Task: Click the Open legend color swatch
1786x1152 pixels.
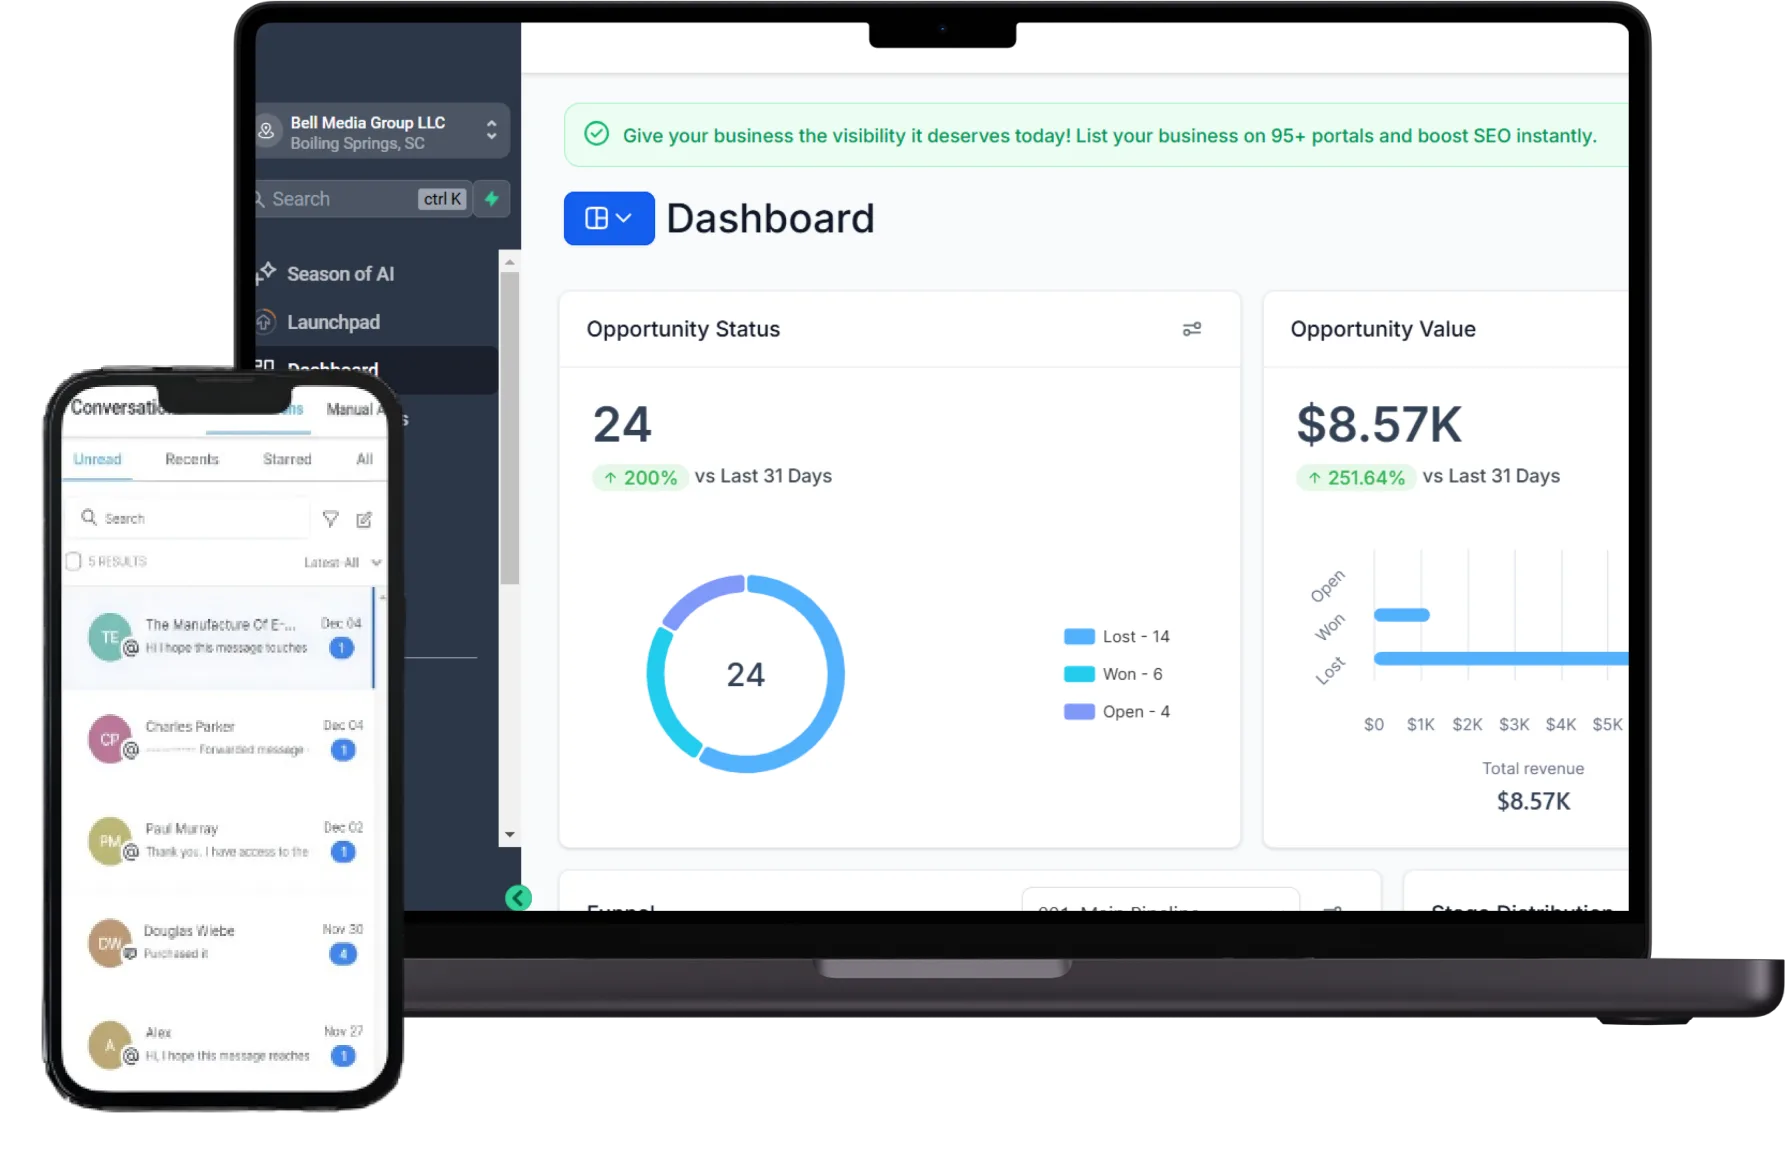Action: pyautogui.click(x=1079, y=712)
